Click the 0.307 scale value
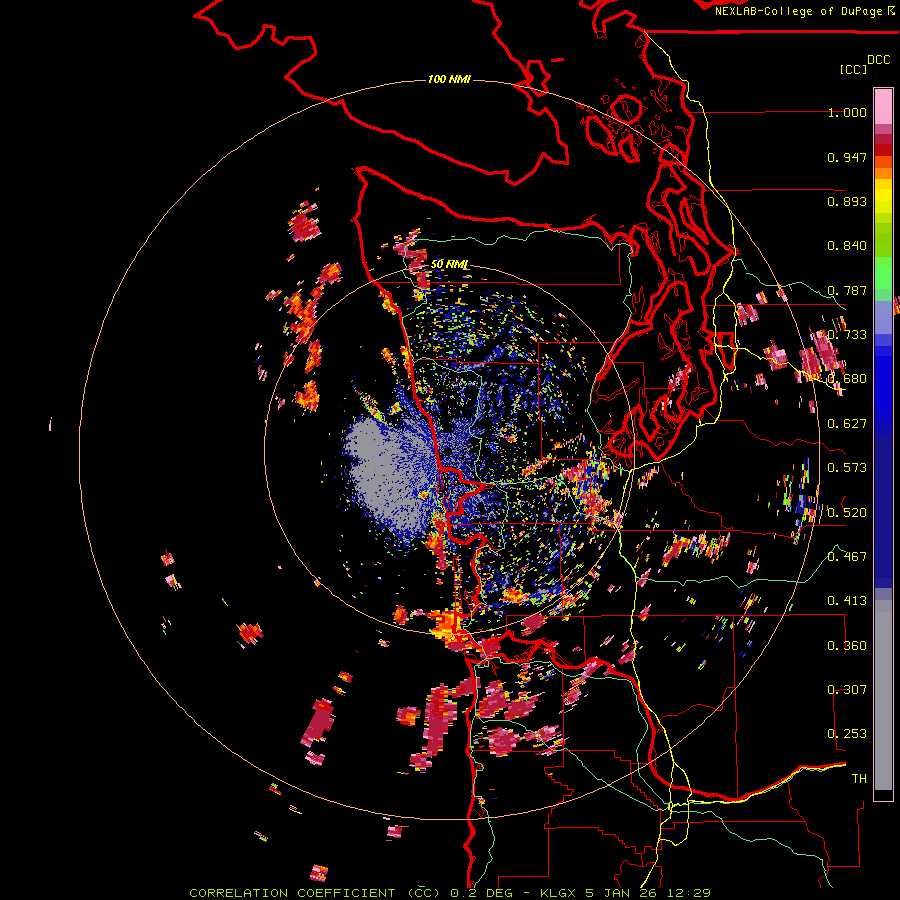This screenshot has height=900, width=900. [847, 689]
